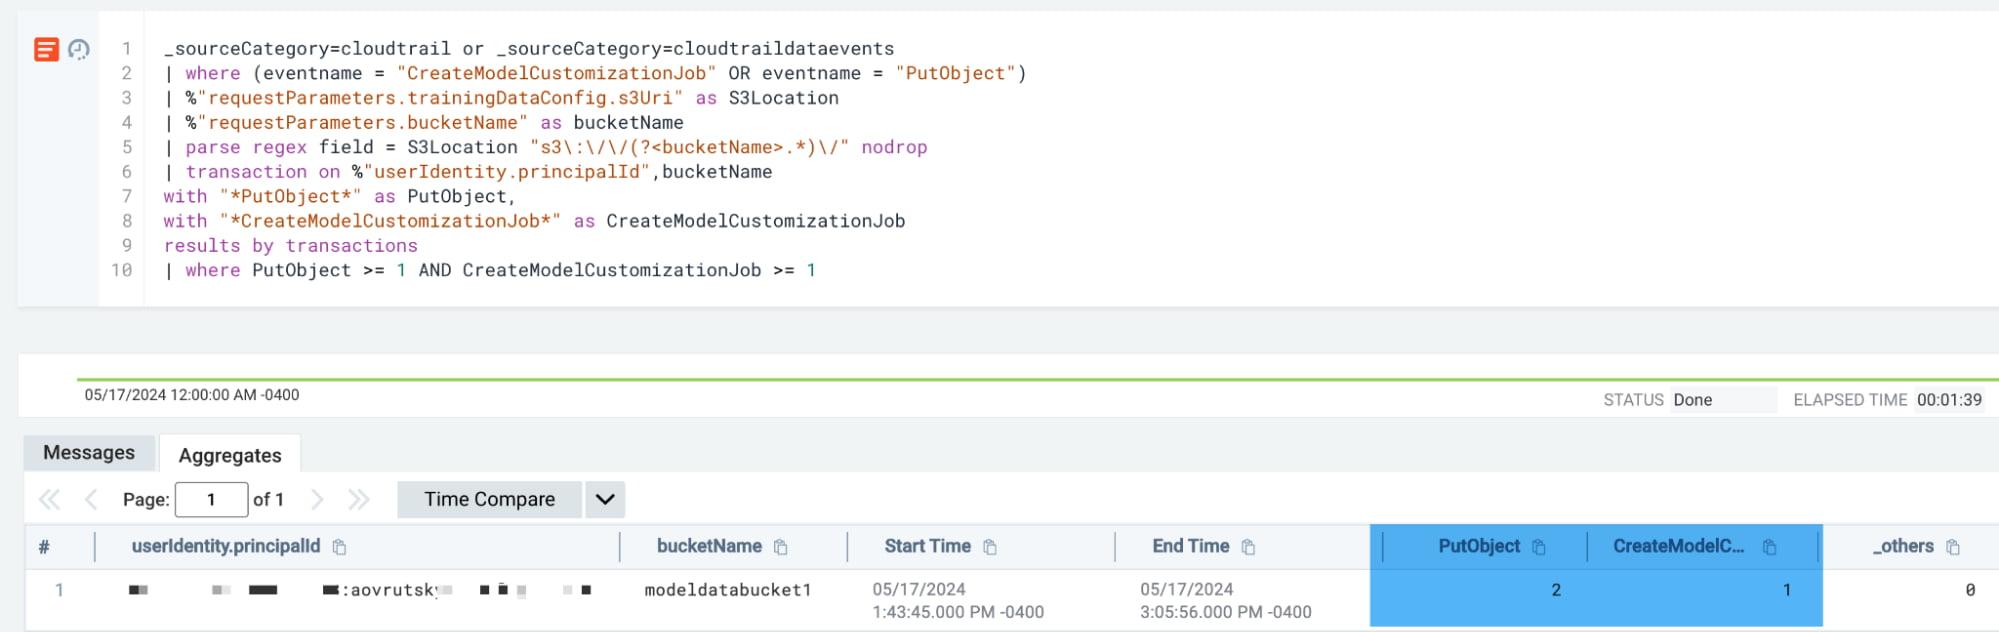The image size is (1999, 632).
Task: Sort by userIdentity.principalId column header
Action: click(x=226, y=546)
